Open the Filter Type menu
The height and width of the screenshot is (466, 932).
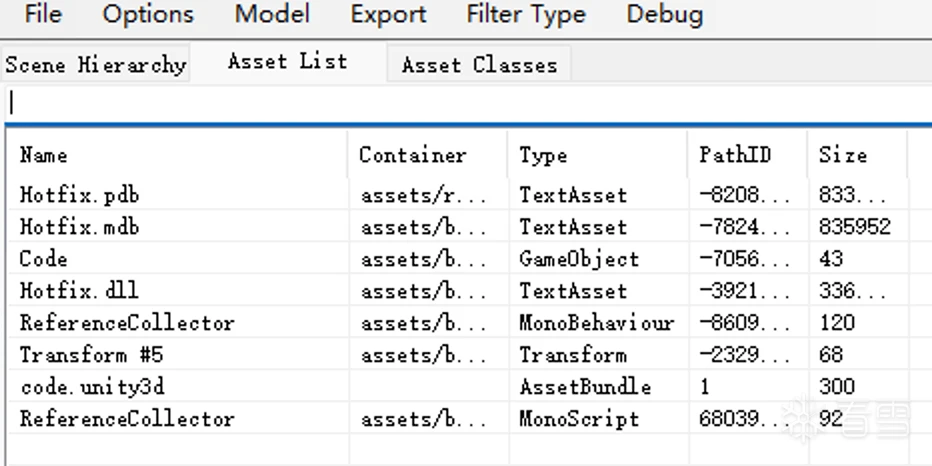pos(526,14)
